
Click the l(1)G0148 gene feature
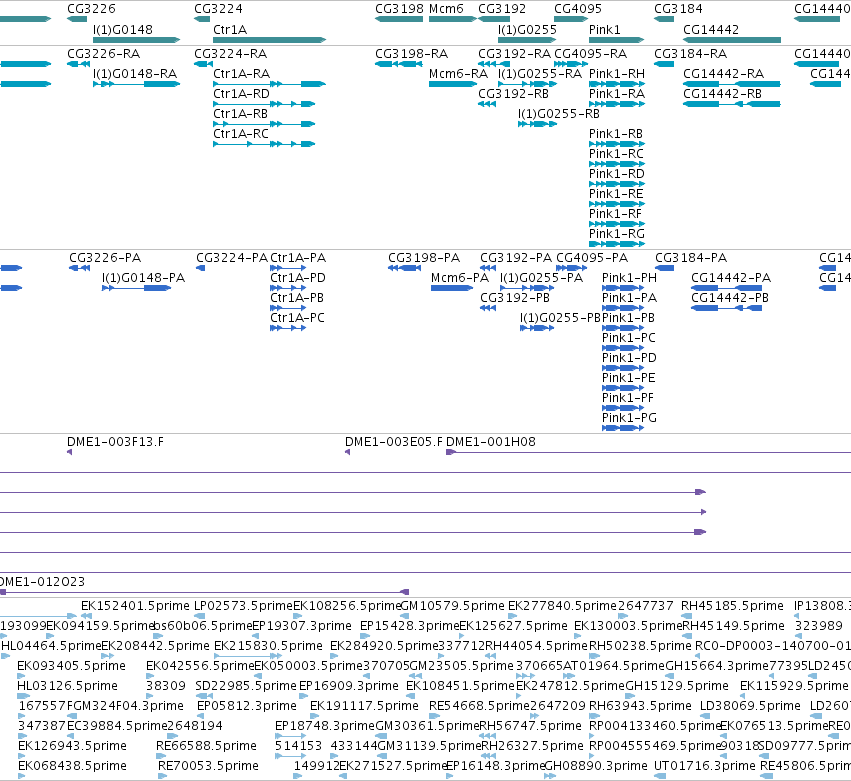point(136,40)
